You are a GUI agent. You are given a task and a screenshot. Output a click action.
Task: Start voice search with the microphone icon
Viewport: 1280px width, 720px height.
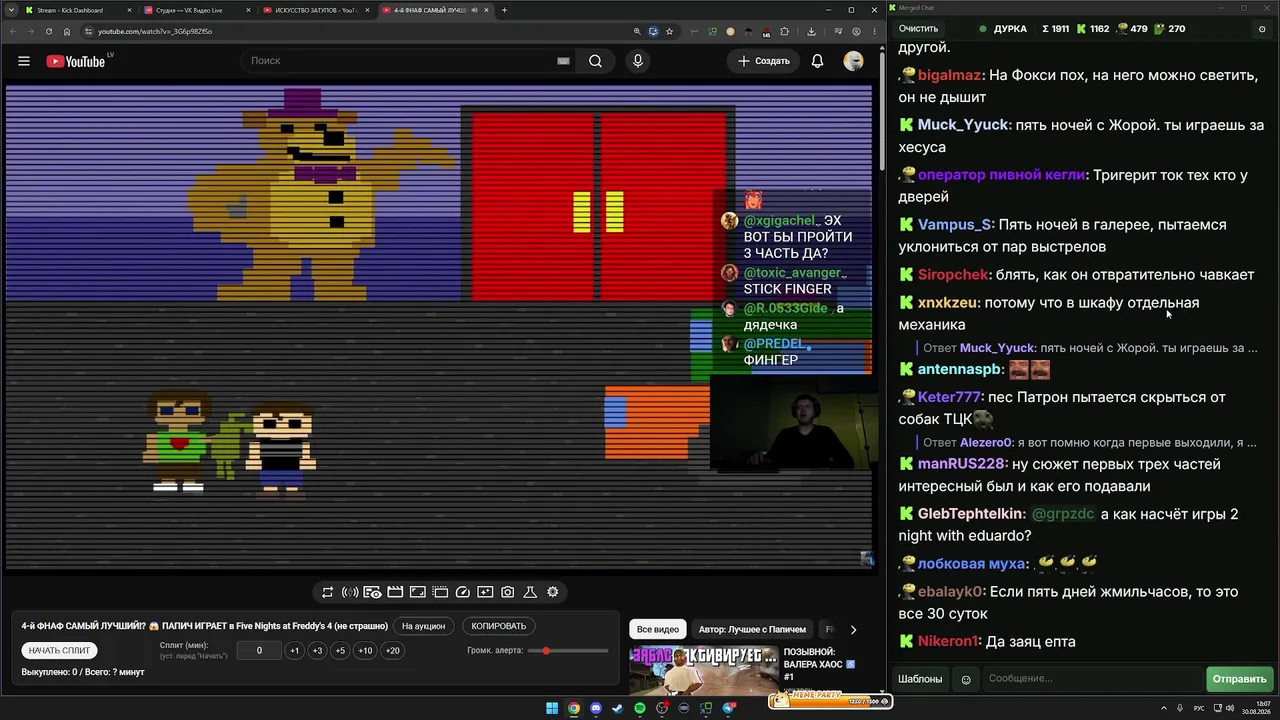(638, 61)
